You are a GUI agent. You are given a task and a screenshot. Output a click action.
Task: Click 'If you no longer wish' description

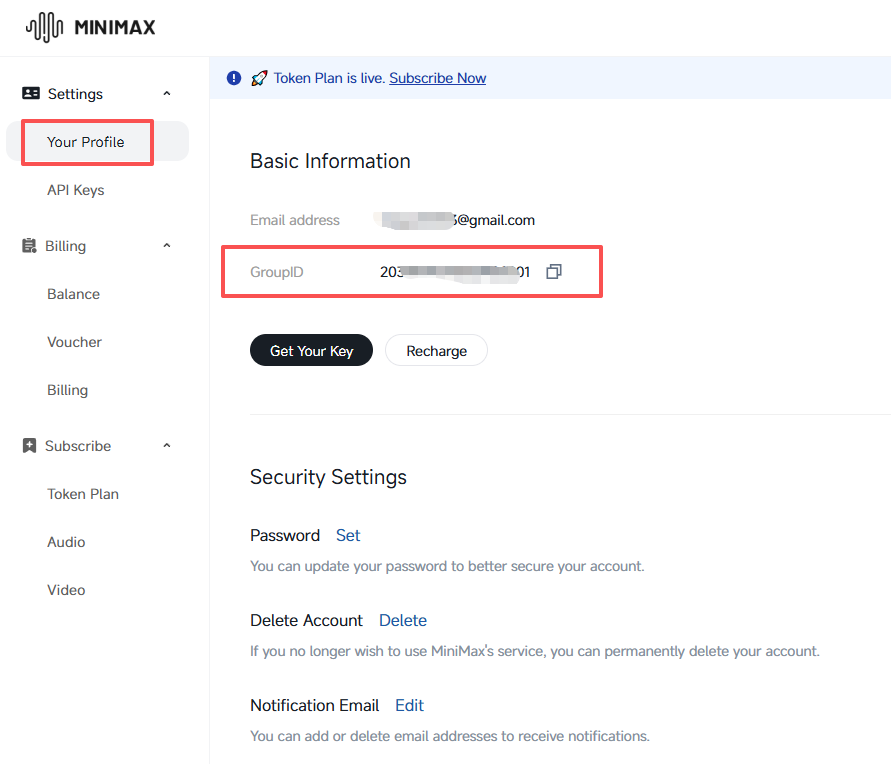pyautogui.click(x=535, y=651)
